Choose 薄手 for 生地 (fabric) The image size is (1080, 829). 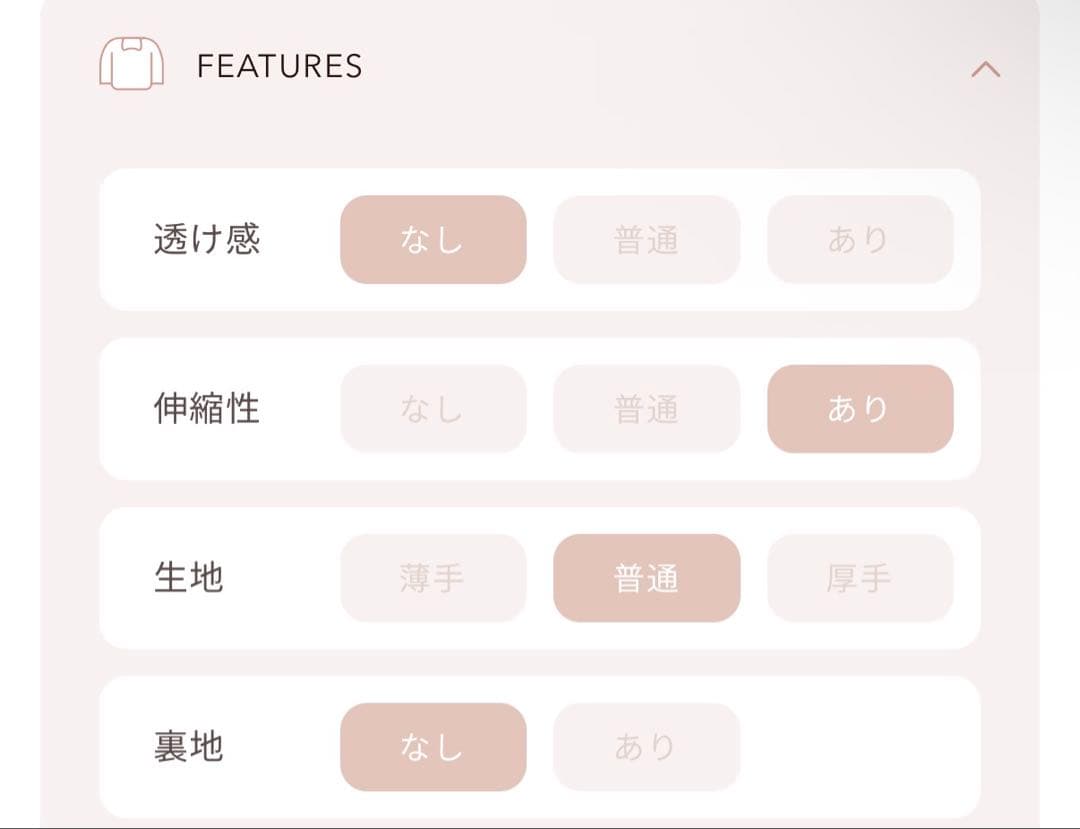tap(432, 578)
